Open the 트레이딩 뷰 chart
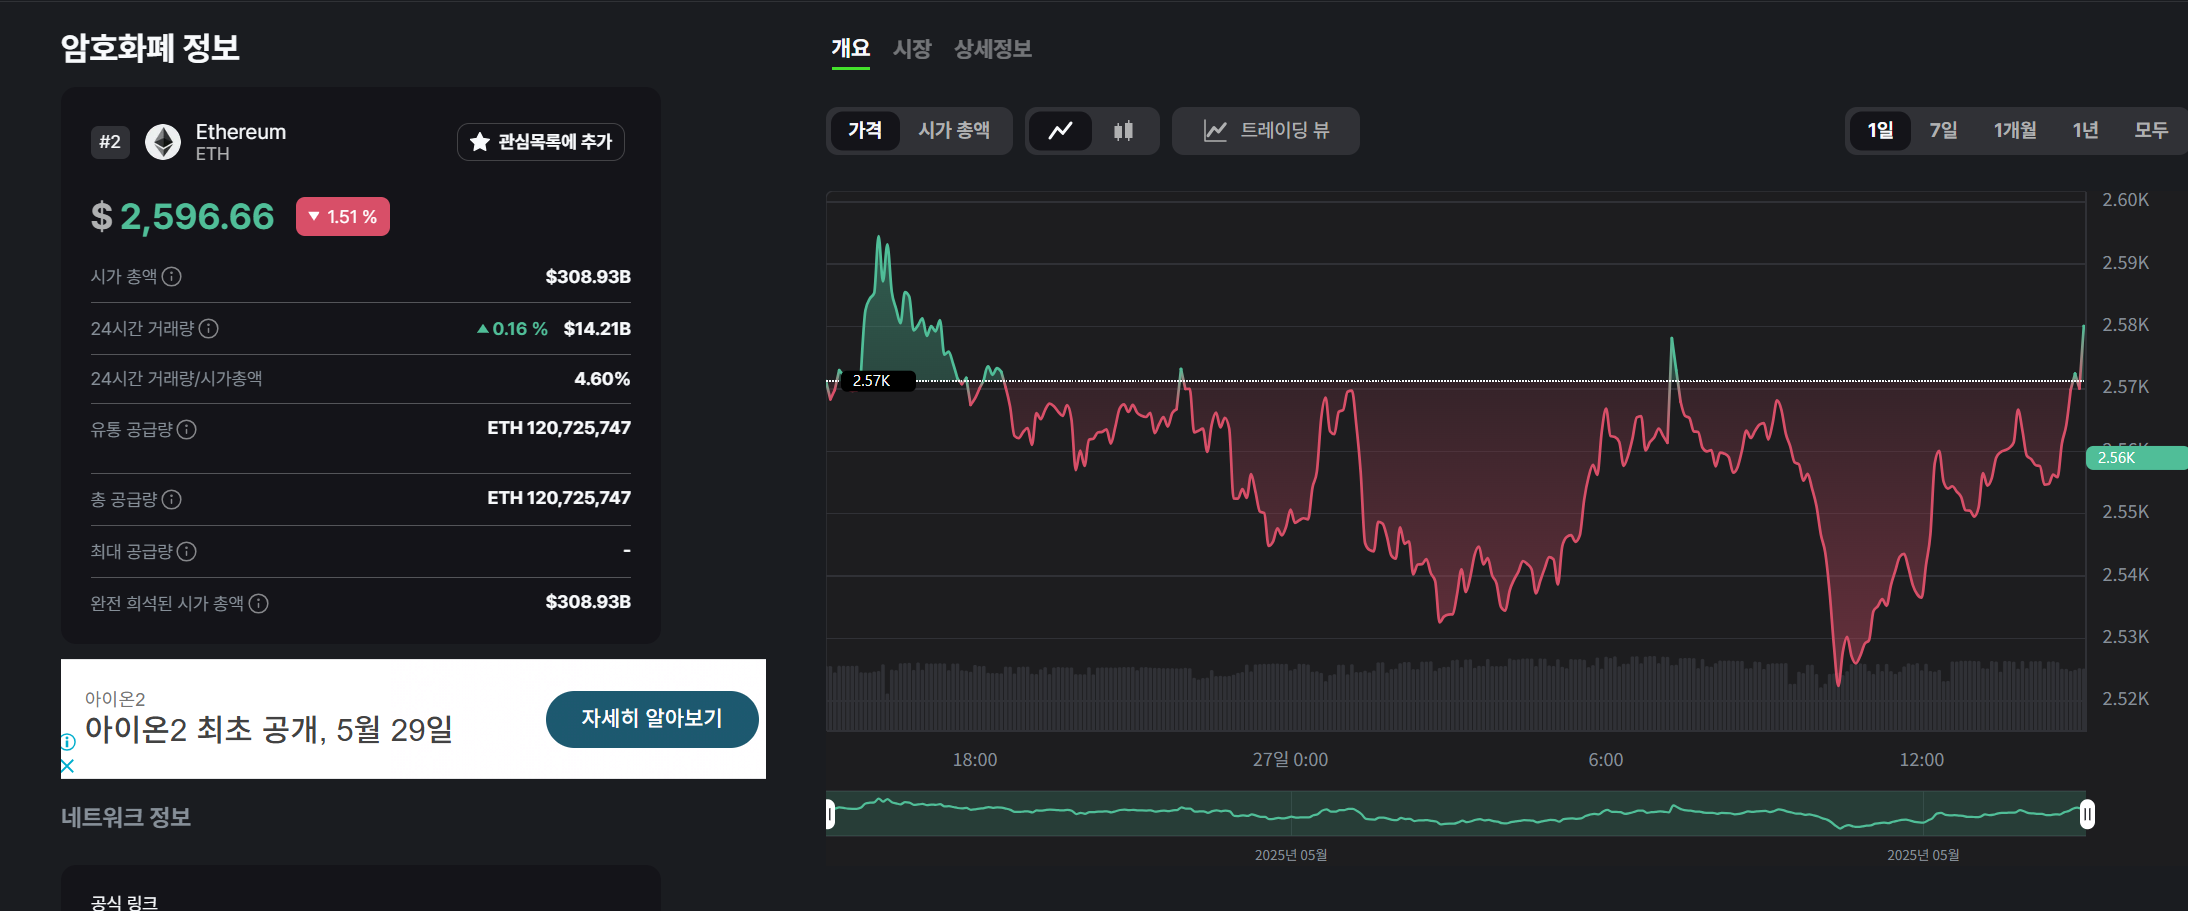The height and width of the screenshot is (911, 2188). coord(1266,131)
